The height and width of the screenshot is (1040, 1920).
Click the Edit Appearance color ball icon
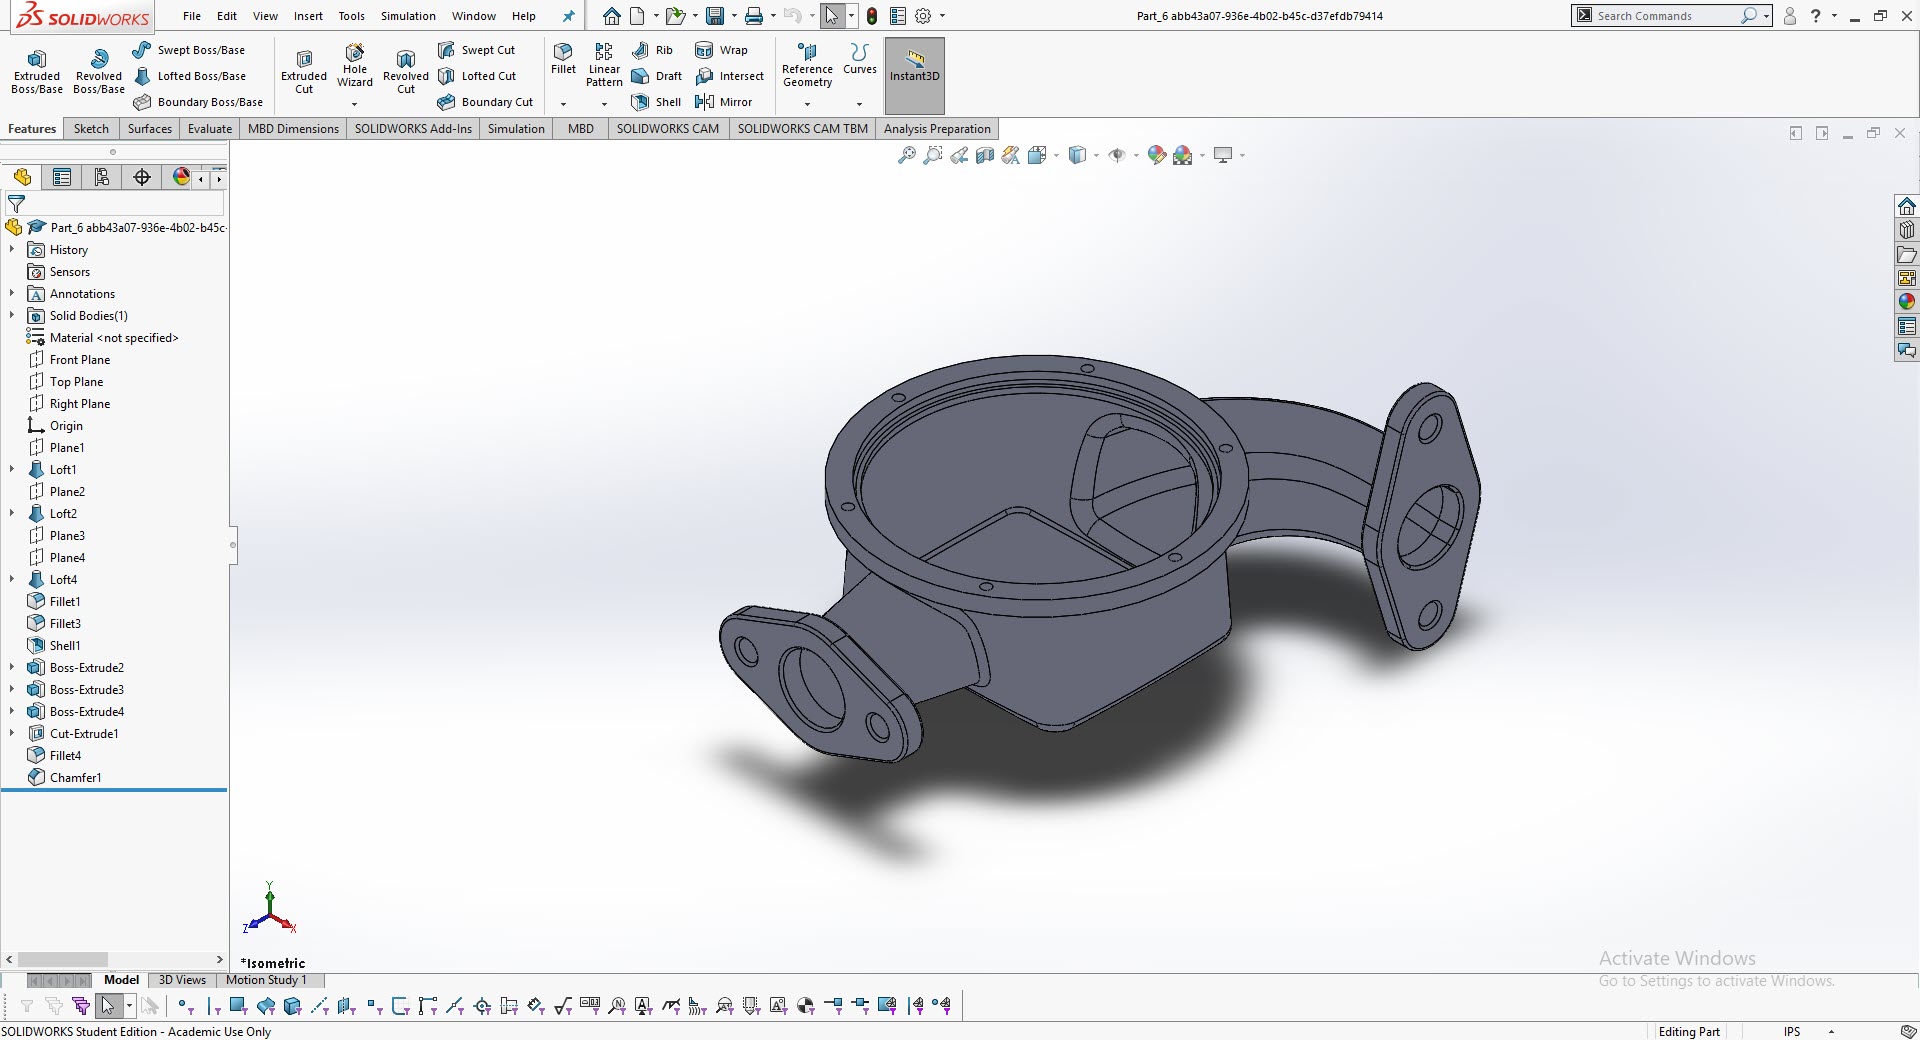point(1156,155)
